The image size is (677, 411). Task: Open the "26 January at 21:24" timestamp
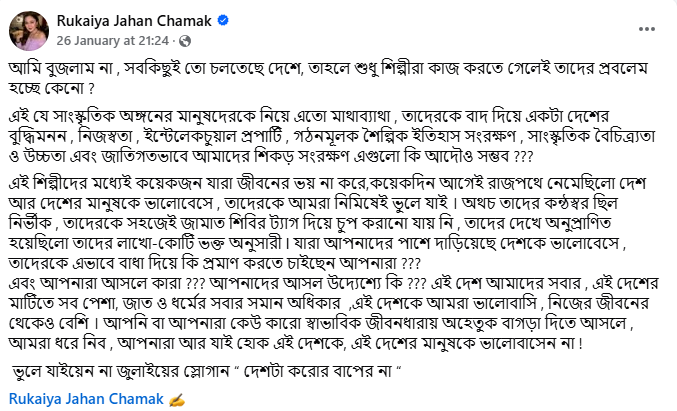tap(112, 41)
